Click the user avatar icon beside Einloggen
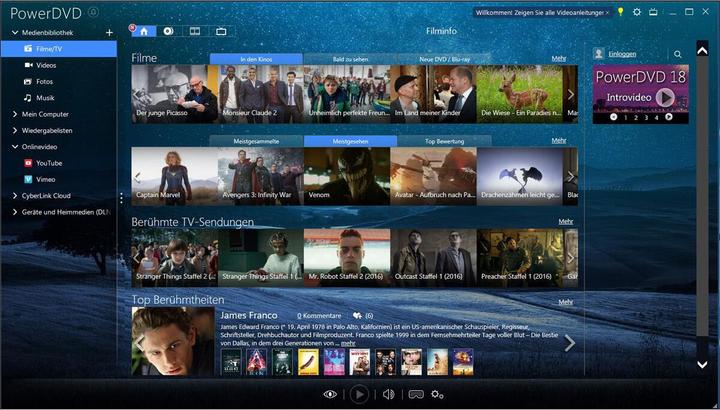The image size is (720, 410). [598, 54]
